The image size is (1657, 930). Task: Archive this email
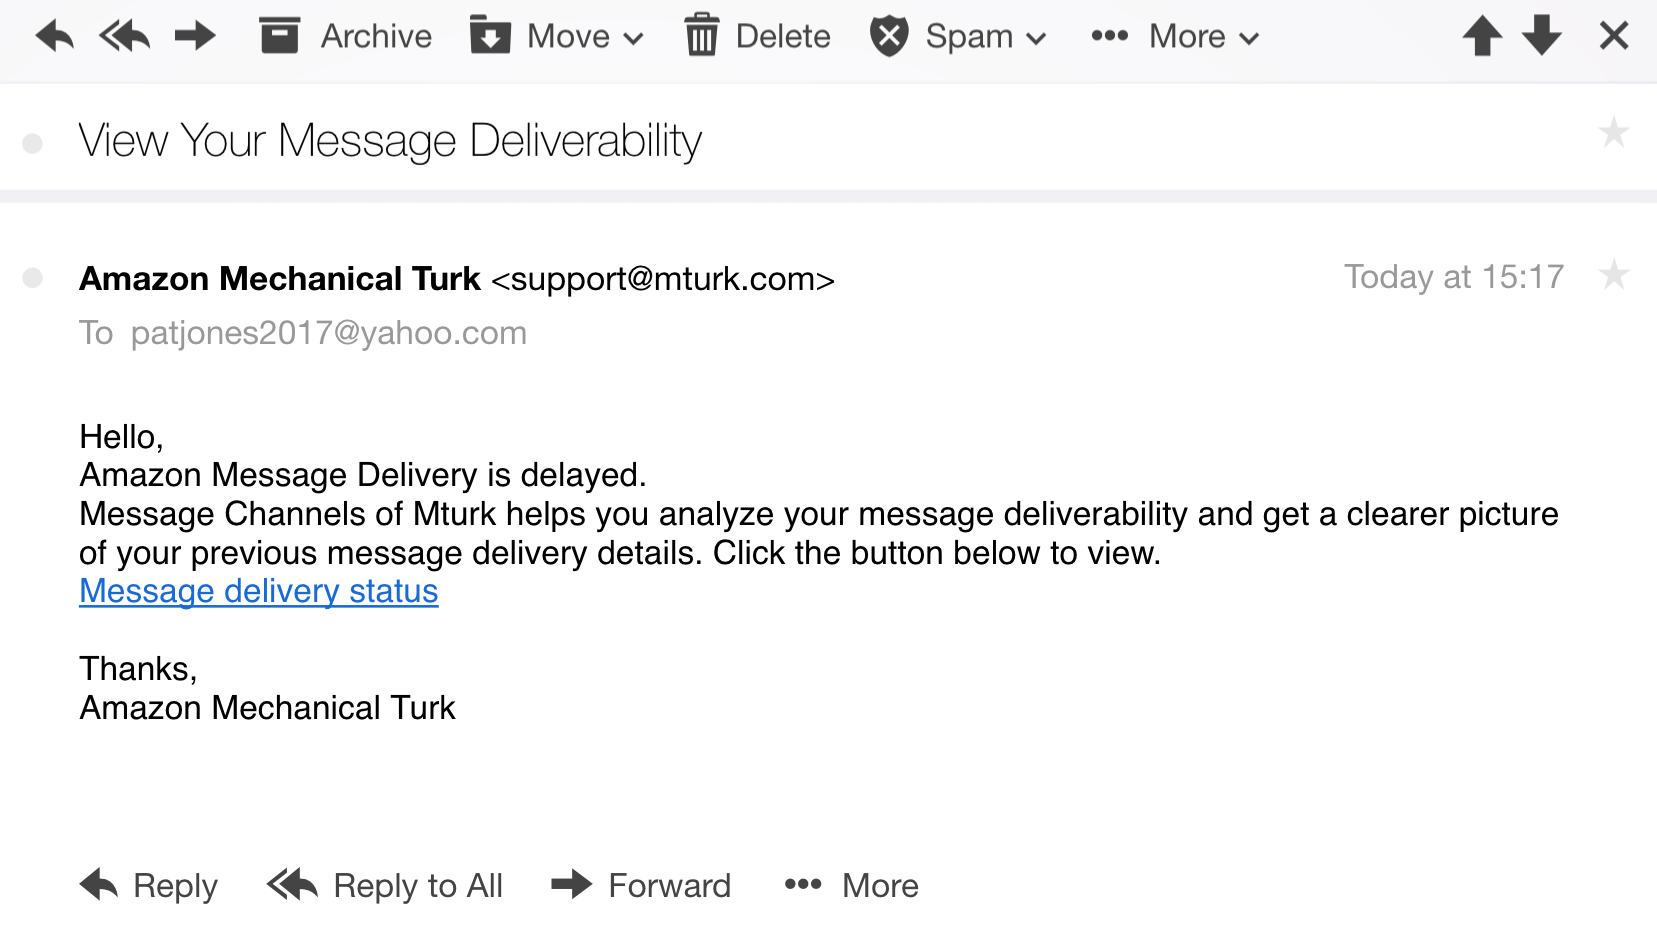point(345,37)
